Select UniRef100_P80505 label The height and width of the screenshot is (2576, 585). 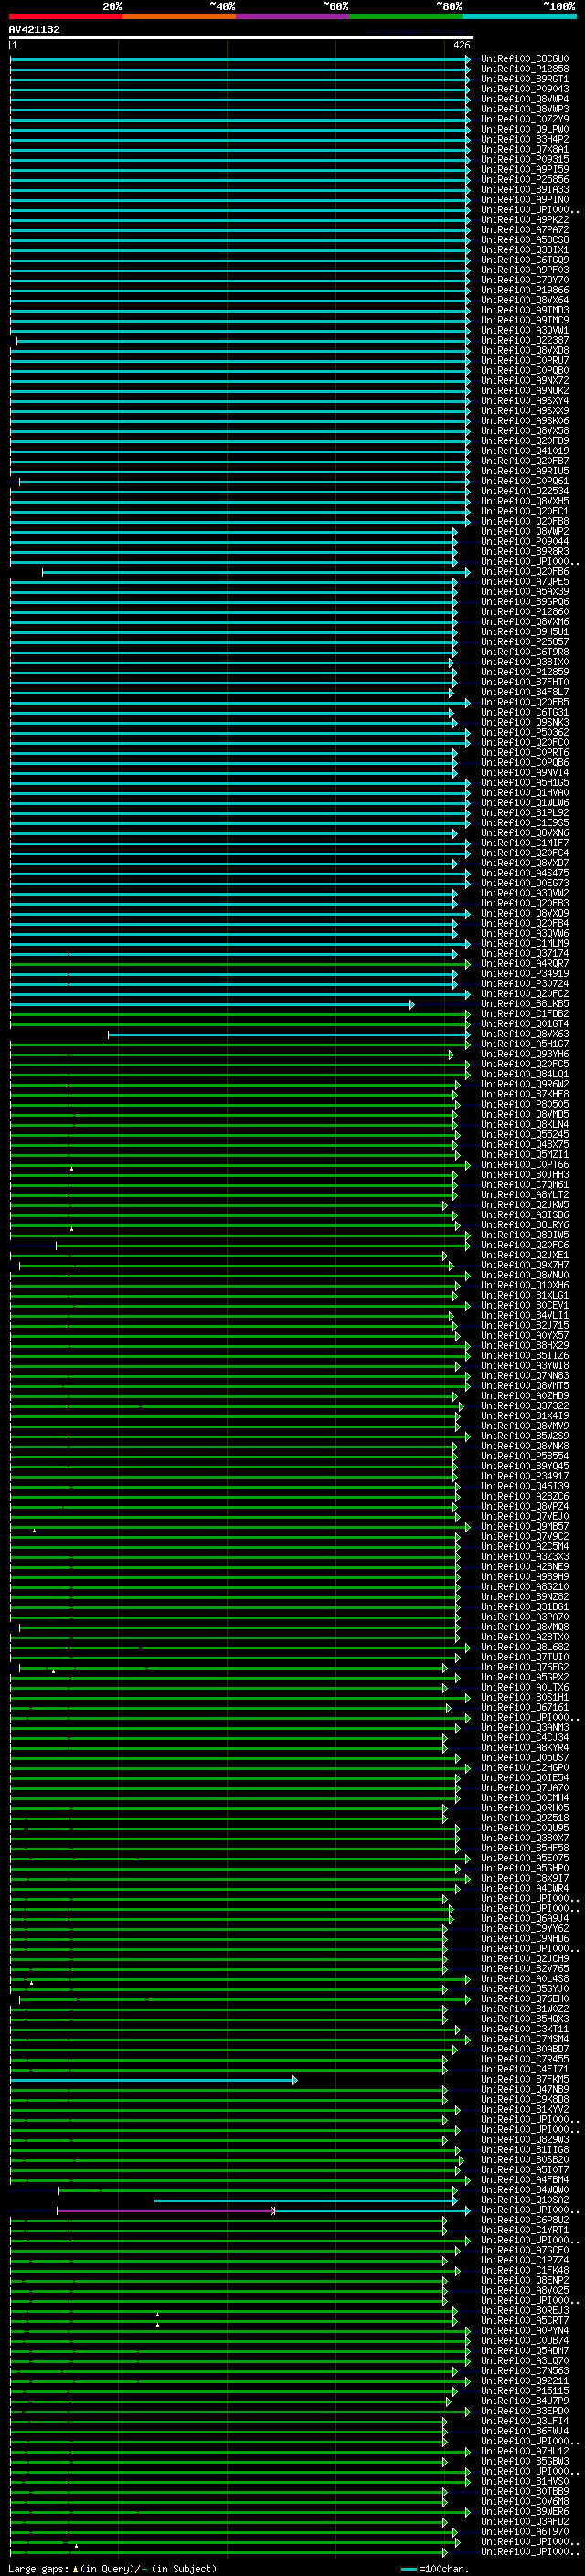[525, 1105]
